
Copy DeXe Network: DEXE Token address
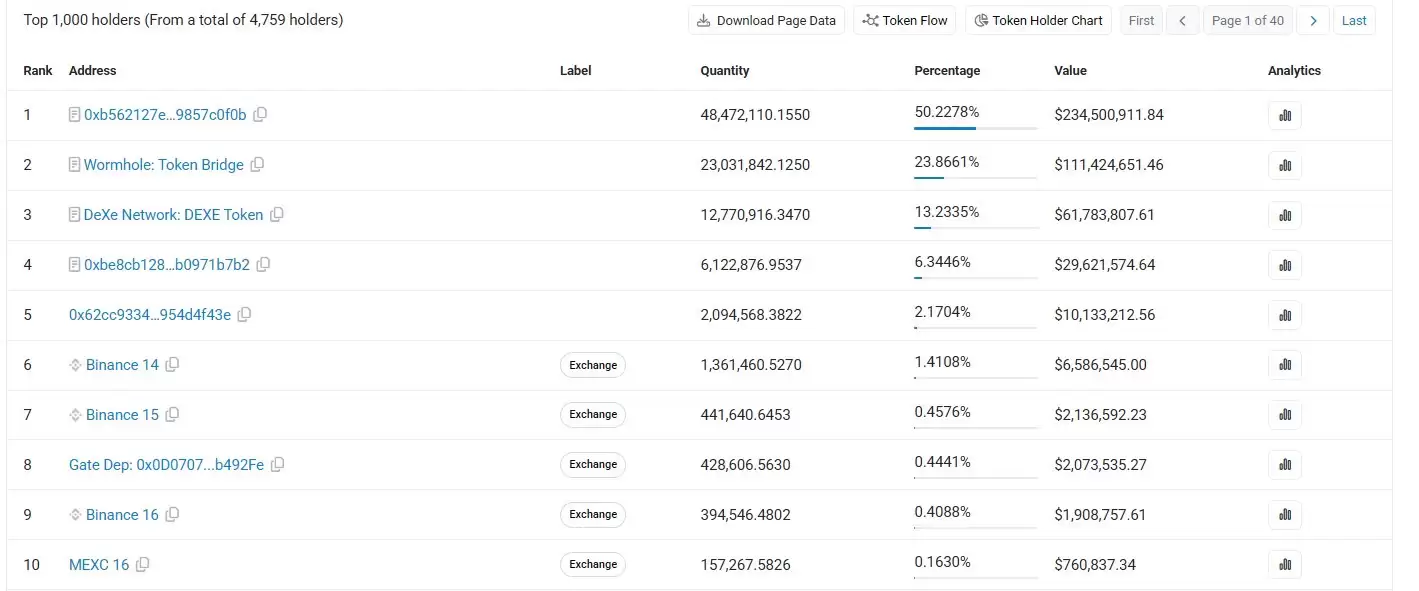pos(277,215)
